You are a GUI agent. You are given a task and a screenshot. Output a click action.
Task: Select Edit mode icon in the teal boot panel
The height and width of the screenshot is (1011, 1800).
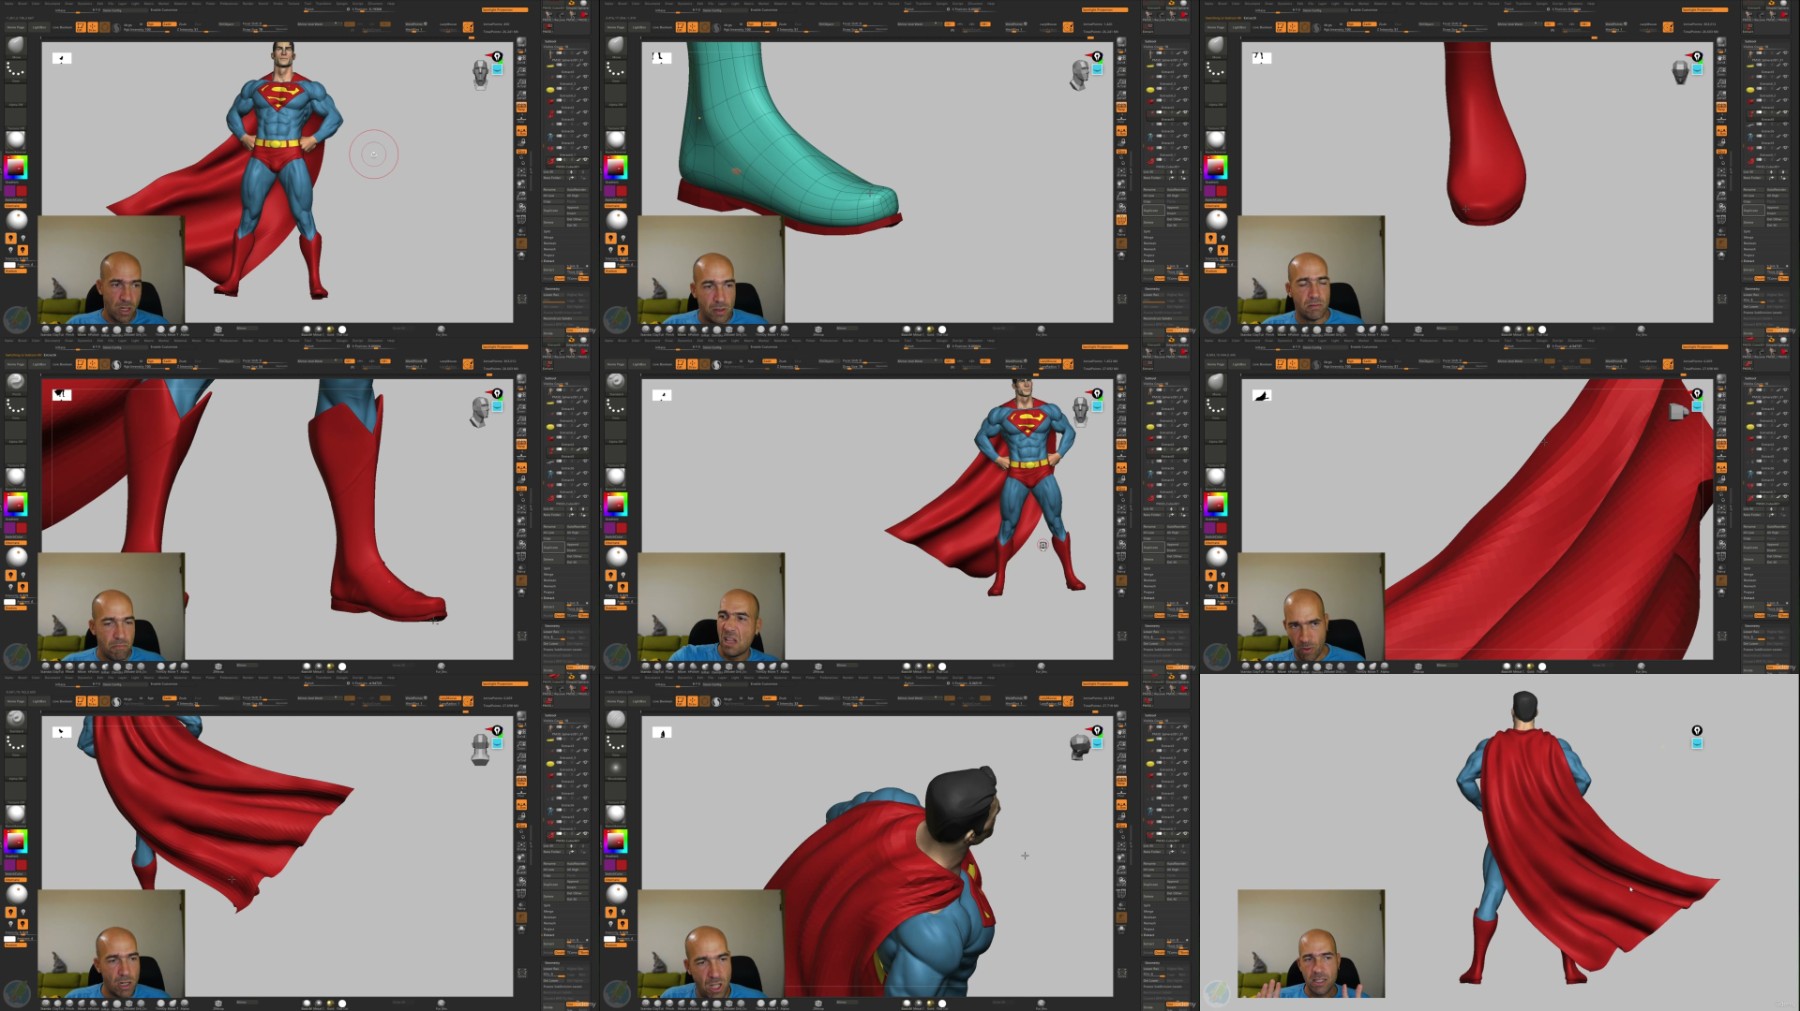click(x=681, y=27)
